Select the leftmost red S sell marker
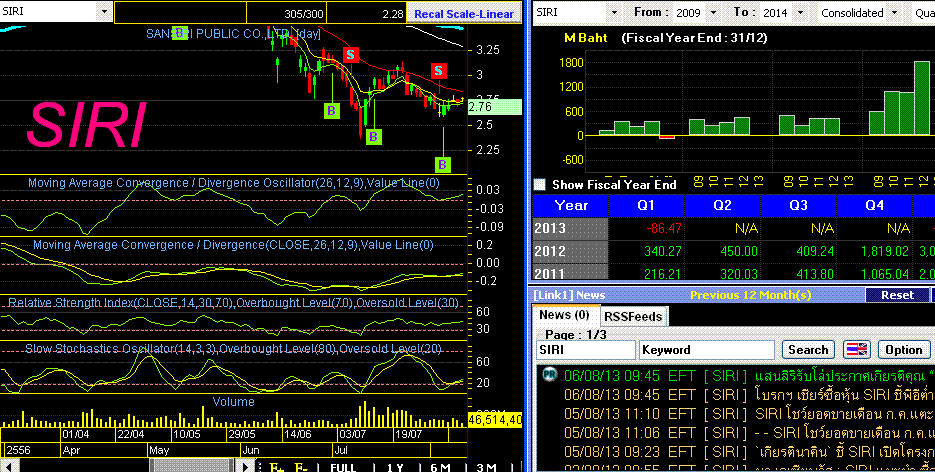 click(351, 55)
